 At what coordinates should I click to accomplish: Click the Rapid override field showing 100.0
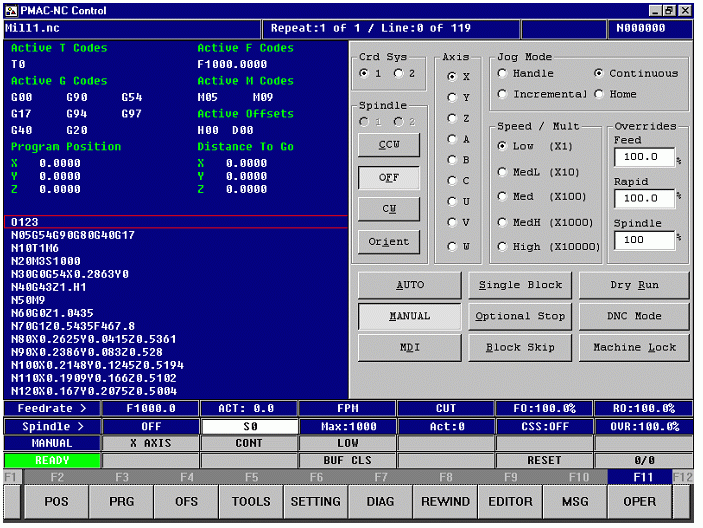coord(644,198)
